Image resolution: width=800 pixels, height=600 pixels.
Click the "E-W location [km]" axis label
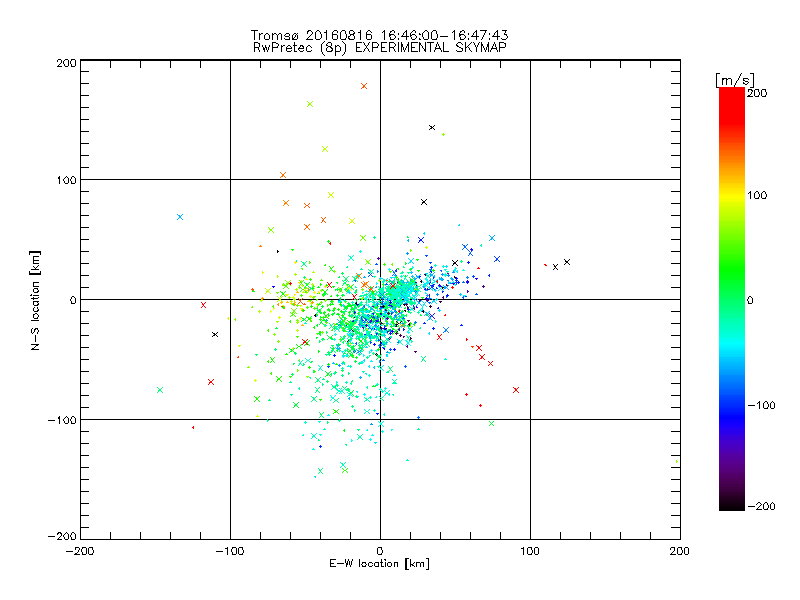tap(379, 563)
